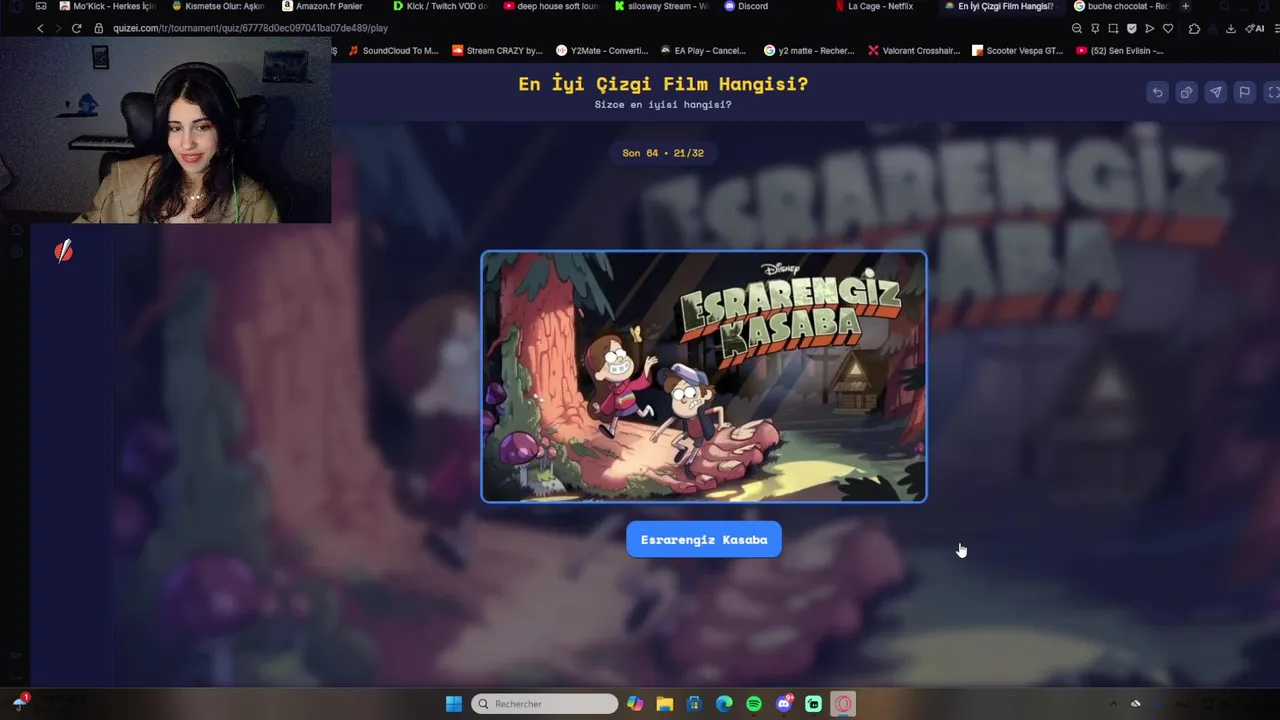The height and width of the screenshot is (720, 1280).
Task: Expand the system tray hidden icons chevron
Action: pos(1113,704)
